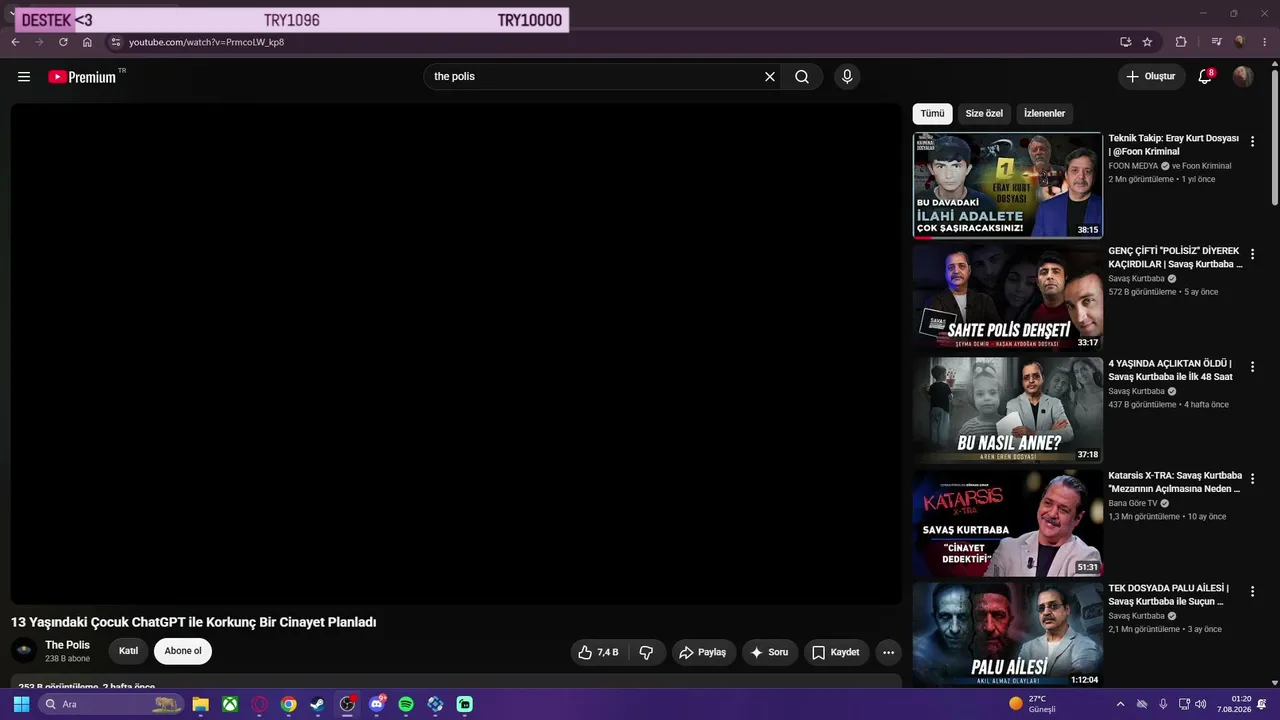Launch Xbox app from taskbar
Image resolution: width=1280 pixels, height=720 pixels.
pyautogui.click(x=230, y=704)
